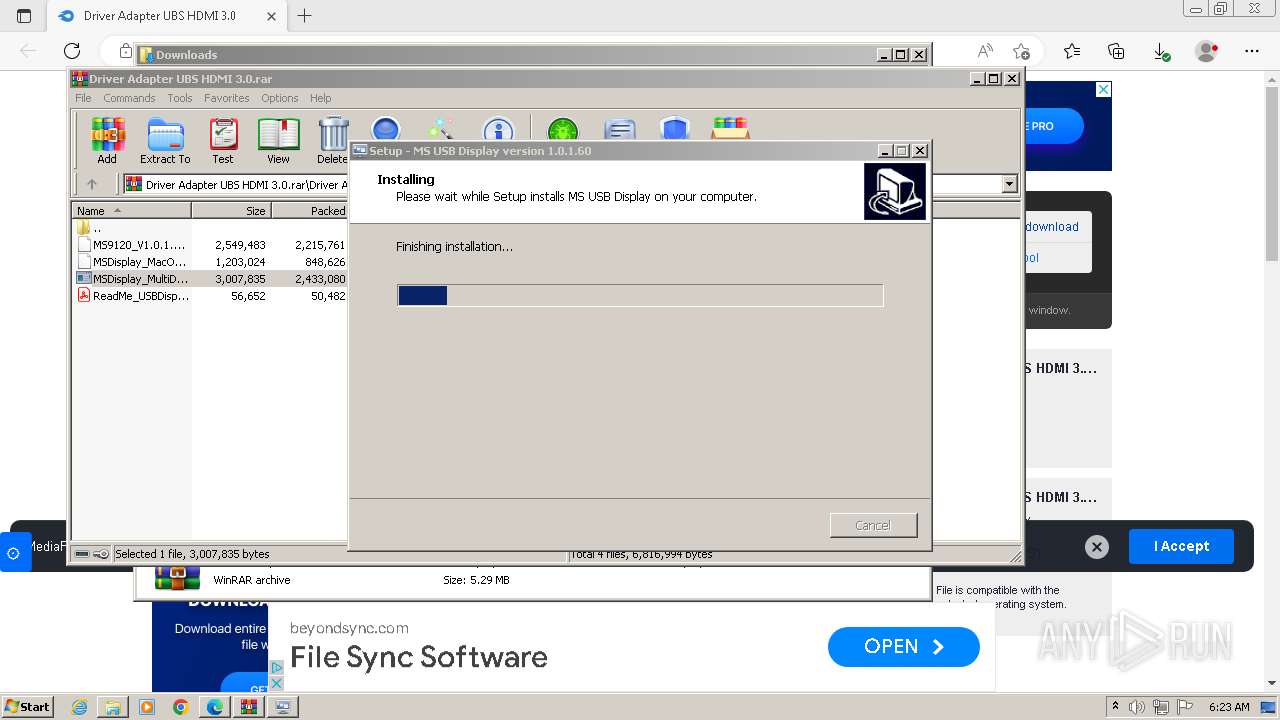This screenshot has width=1280, height=720.
Task: Click the Setup installer computer logo image
Action: (x=895, y=191)
